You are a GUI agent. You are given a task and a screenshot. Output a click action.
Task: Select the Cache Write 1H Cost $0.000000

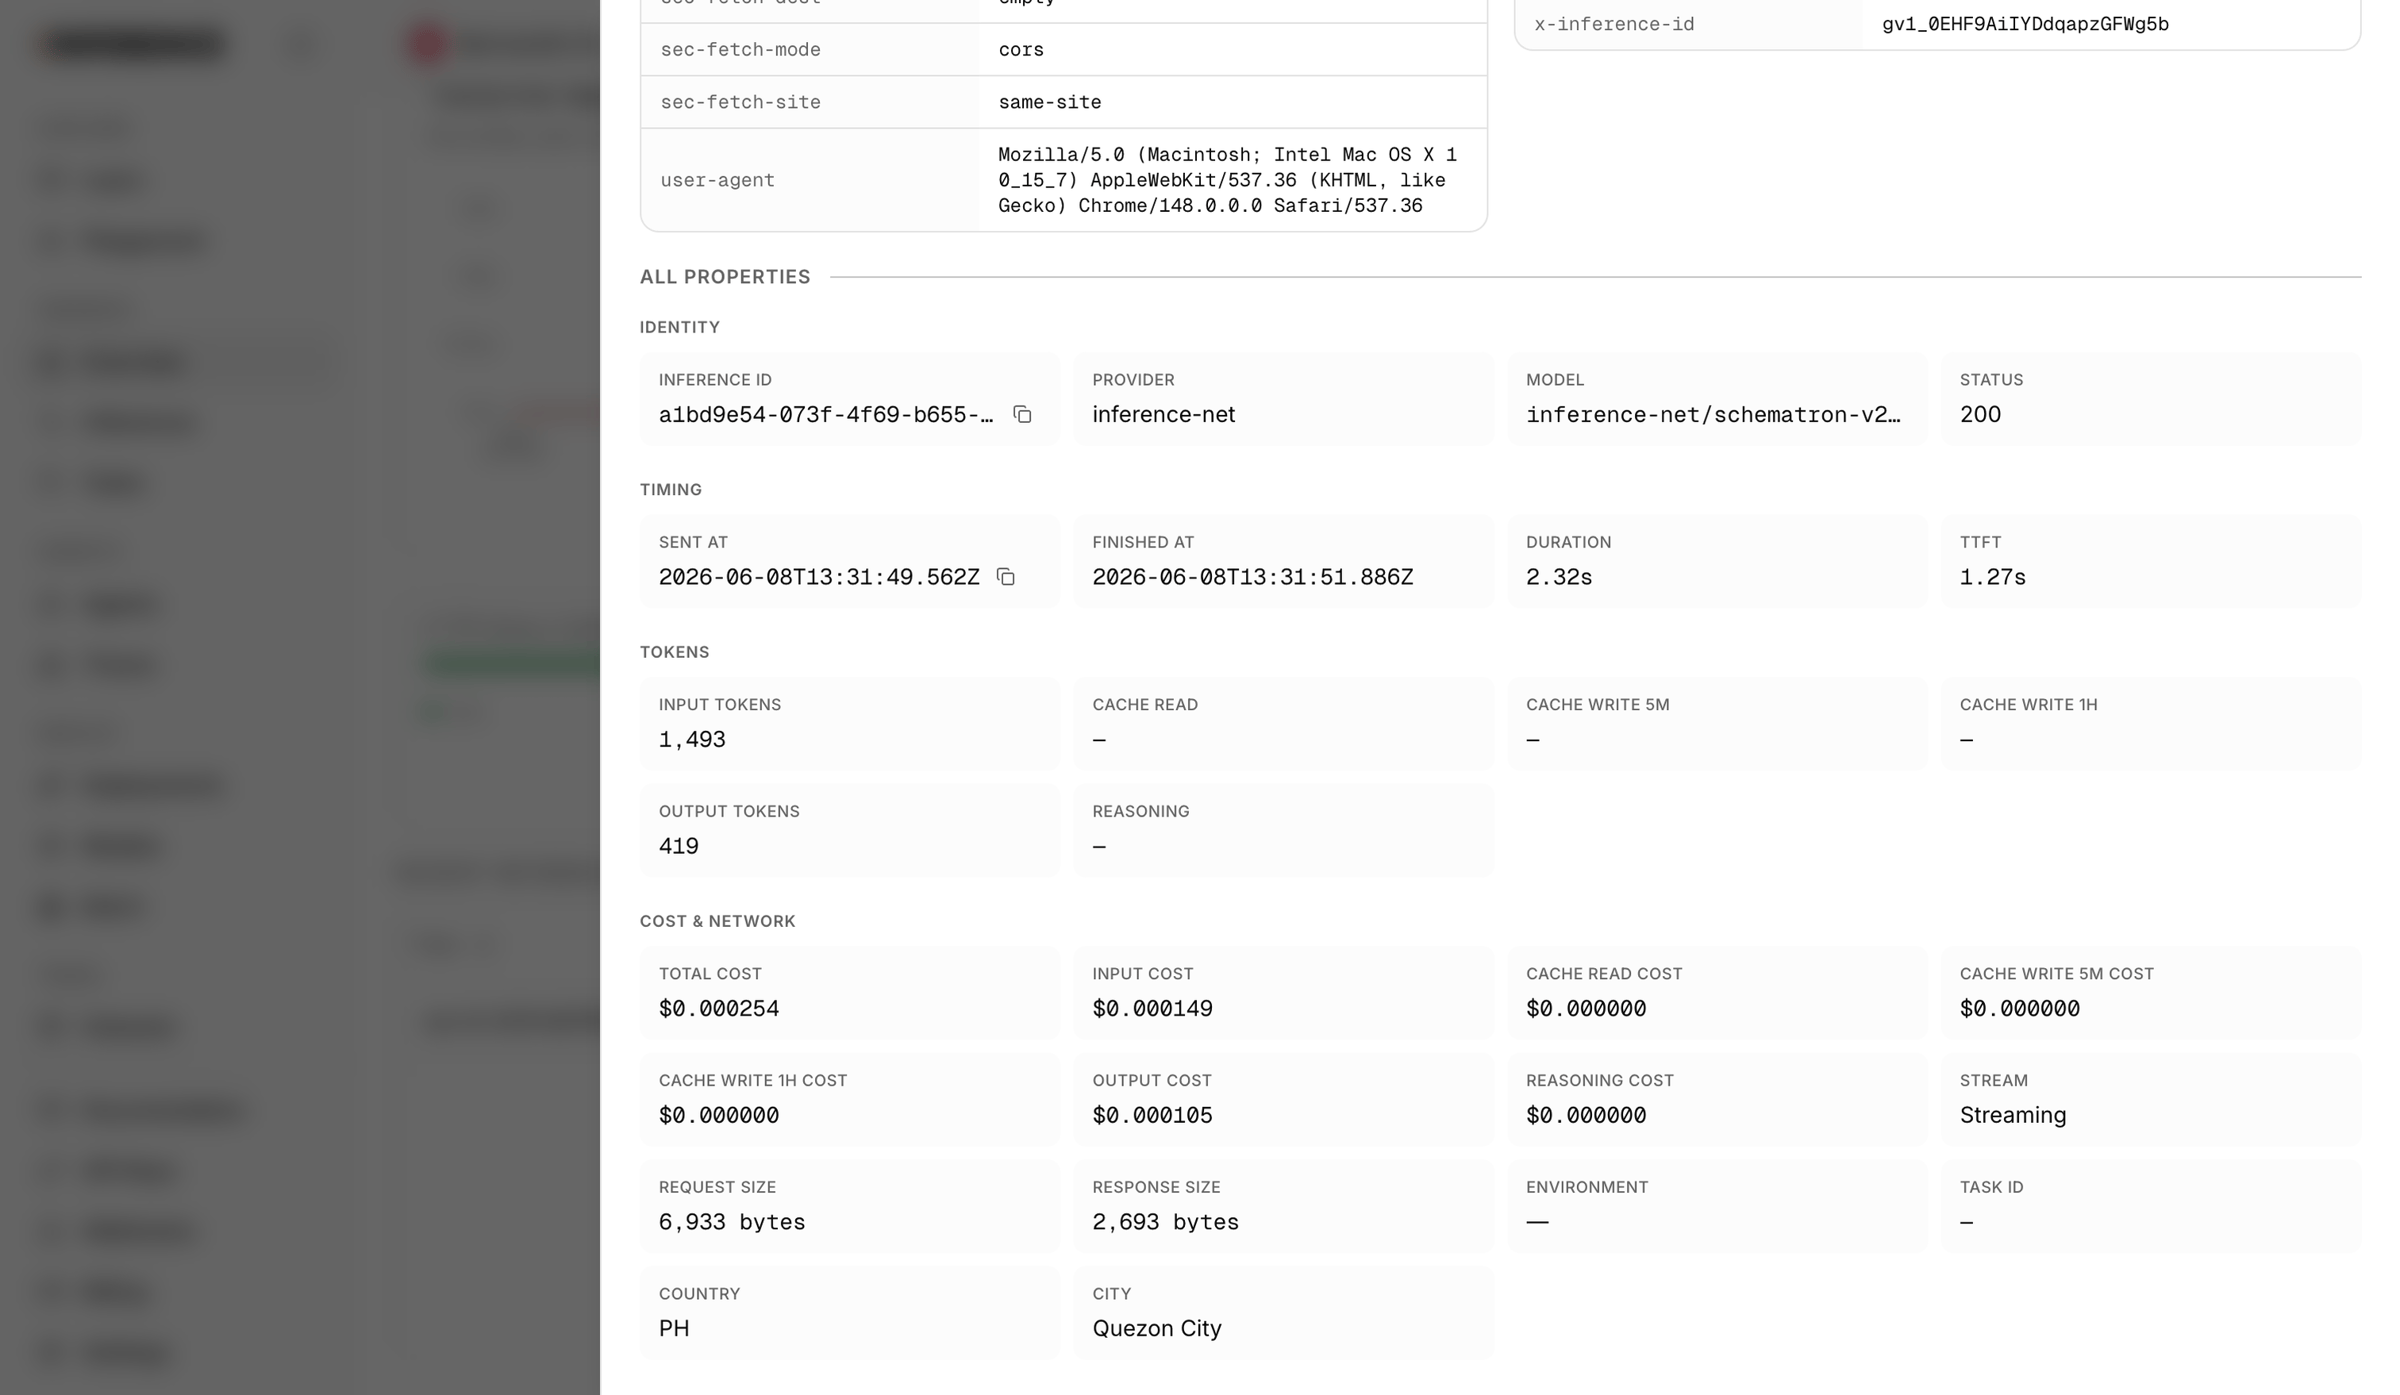[718, 1115]
